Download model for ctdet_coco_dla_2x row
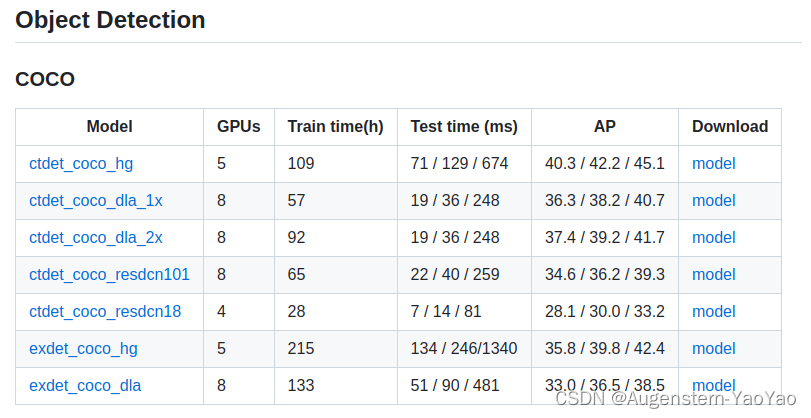The image size is (811, 418). point(713,237)
